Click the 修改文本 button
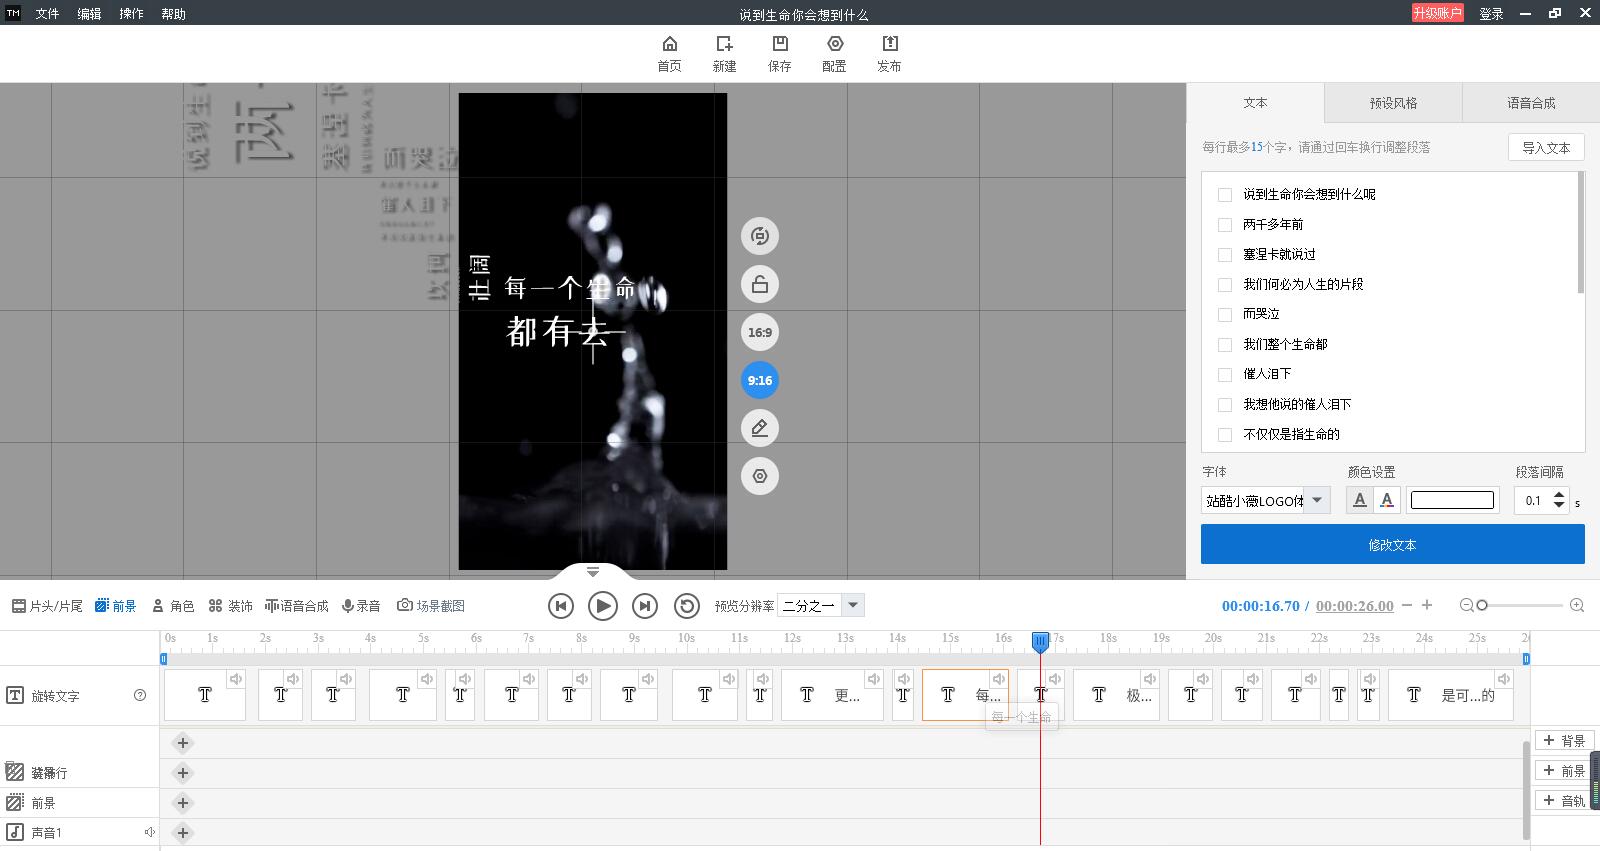Viewport: 1600px width, 851px height. pos(1392,545)
